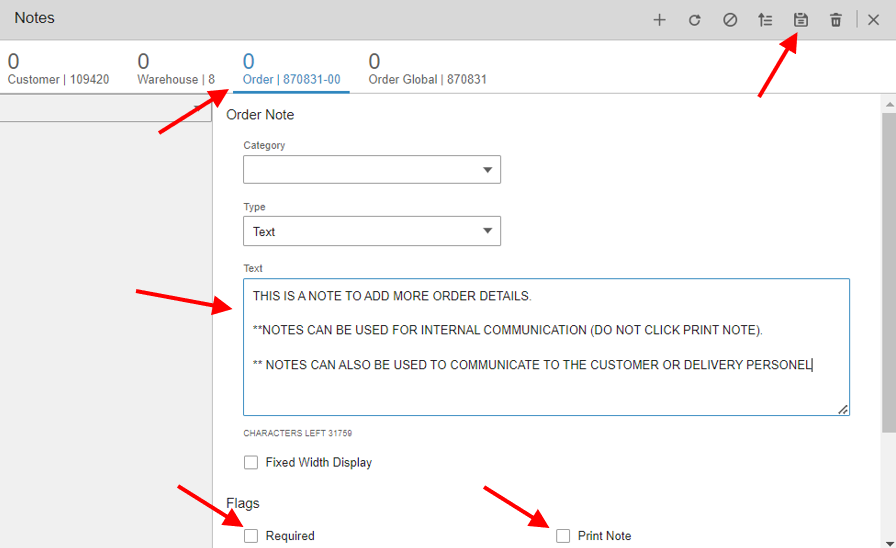
Task: Select the Order 870831-00 tab
Action: click(291, 69)
